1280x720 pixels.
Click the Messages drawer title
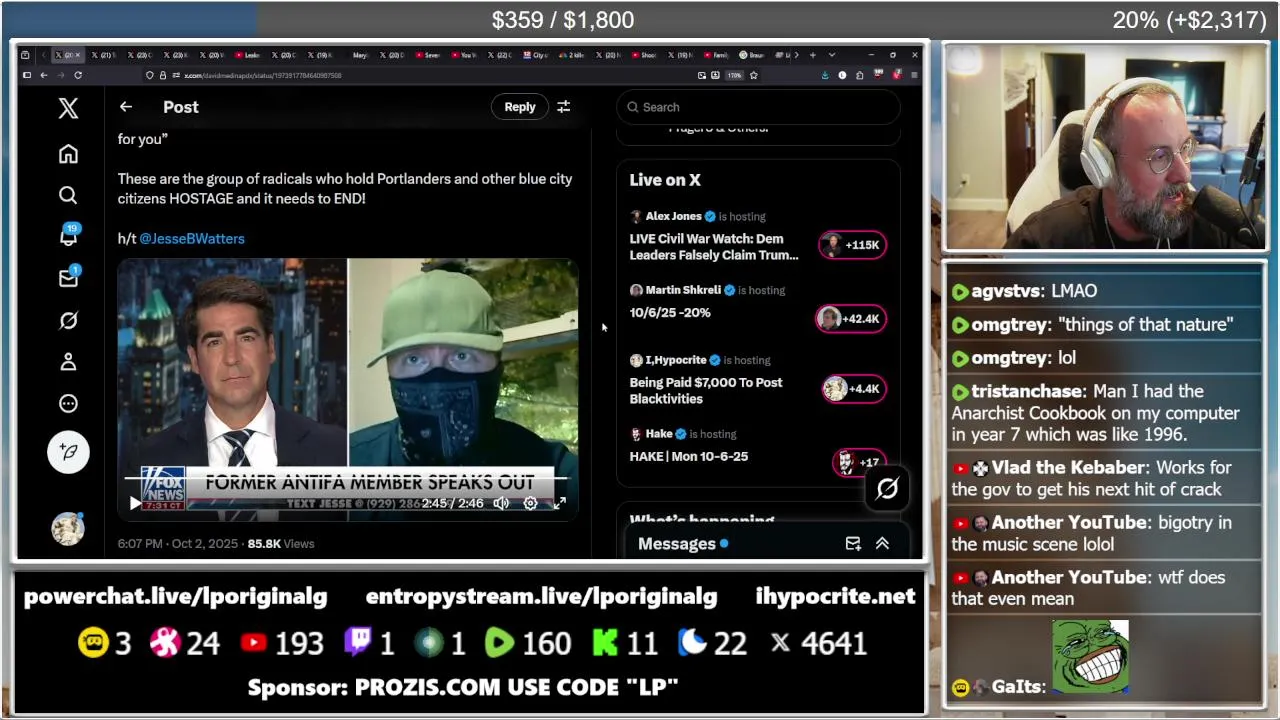point(677,544)
